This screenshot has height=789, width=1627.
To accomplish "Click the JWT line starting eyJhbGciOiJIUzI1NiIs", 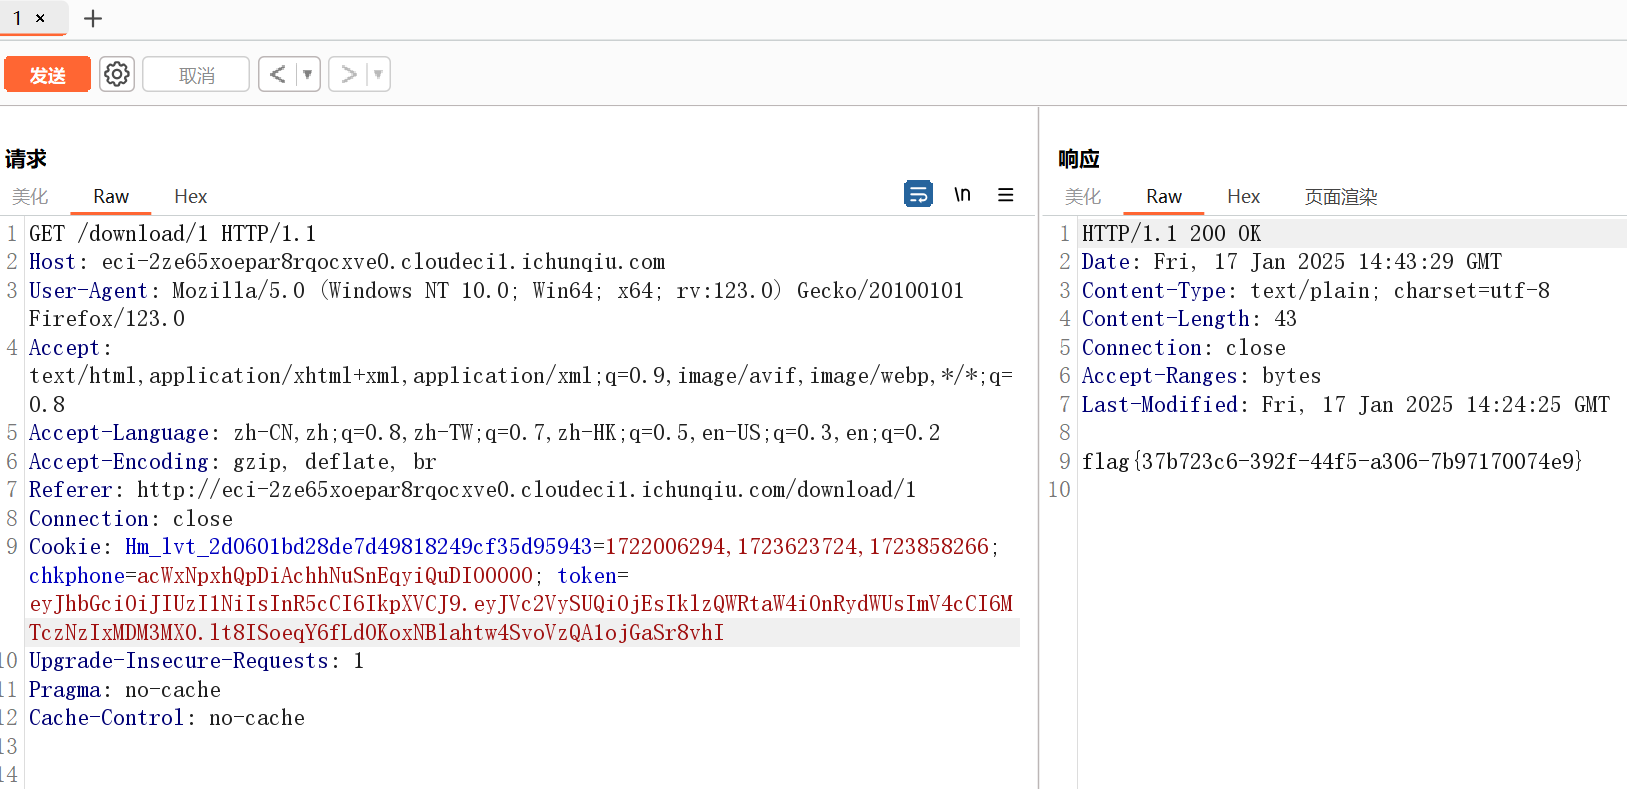I will (521, 604).
